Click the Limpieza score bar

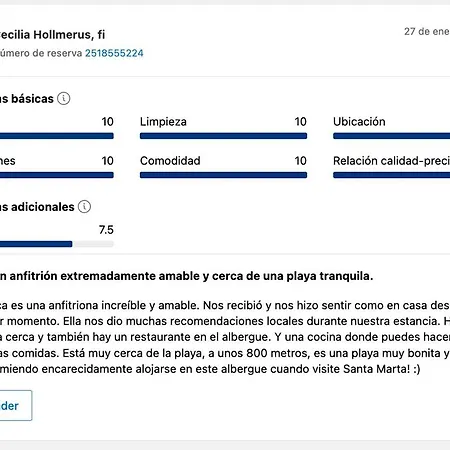coord(223,136)
